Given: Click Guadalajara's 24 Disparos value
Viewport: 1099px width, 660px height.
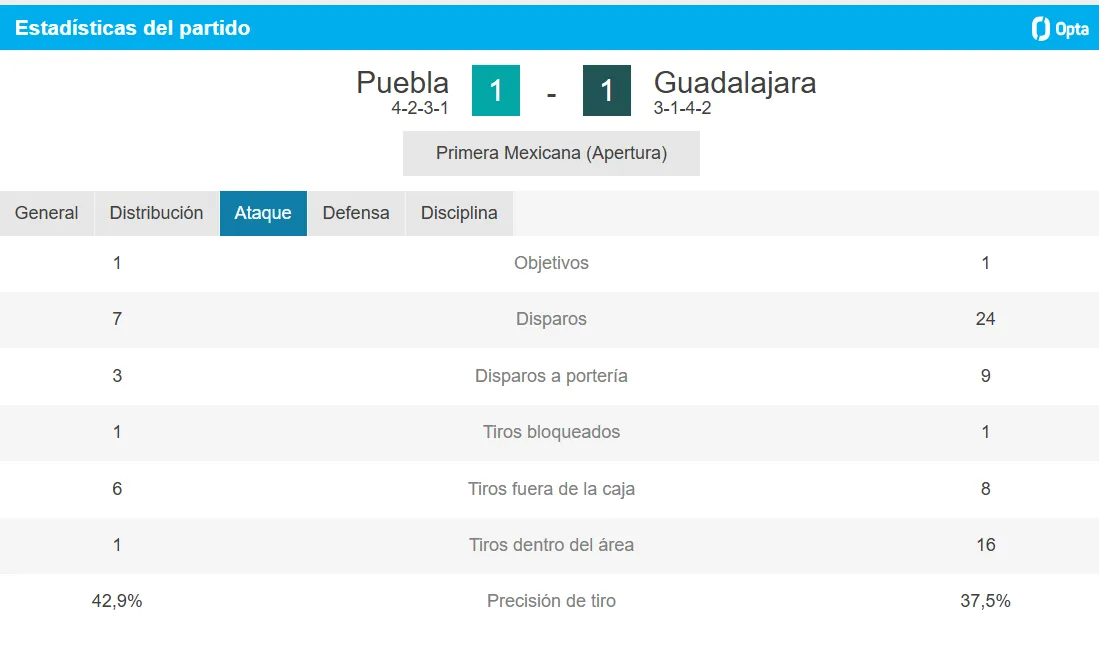Looking at the screenshot, I should pos(985,319).
